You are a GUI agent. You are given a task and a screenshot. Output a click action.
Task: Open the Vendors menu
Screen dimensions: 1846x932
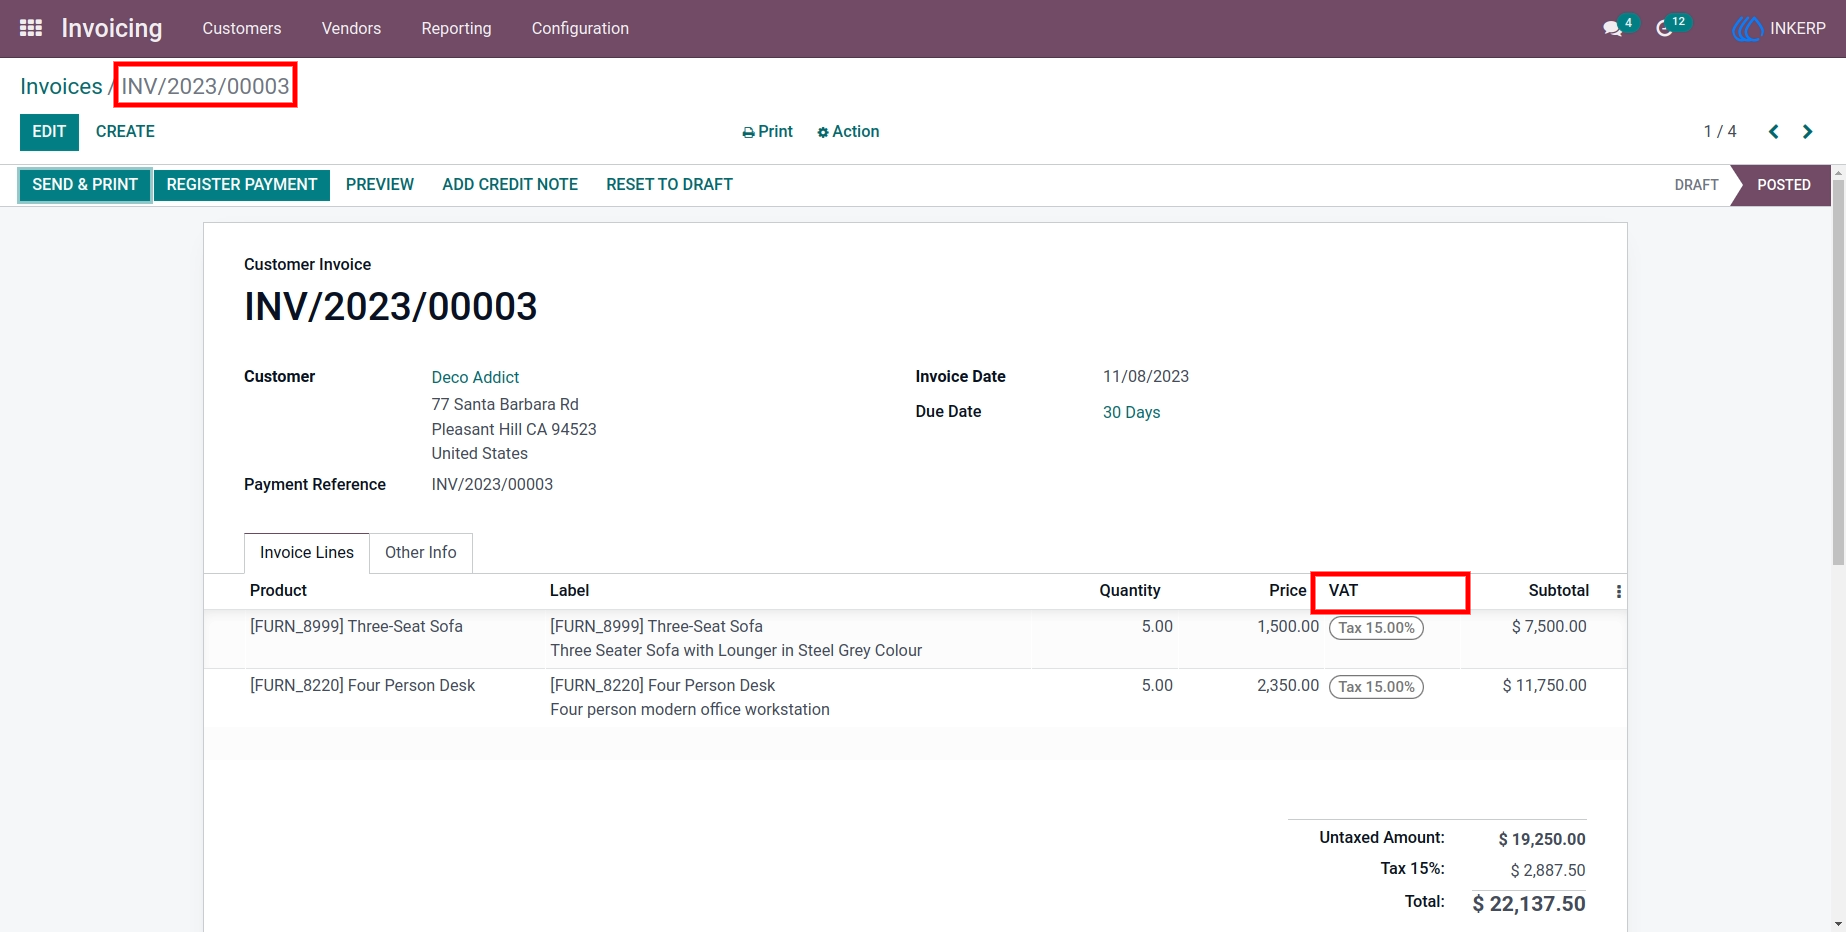[351, 29]
